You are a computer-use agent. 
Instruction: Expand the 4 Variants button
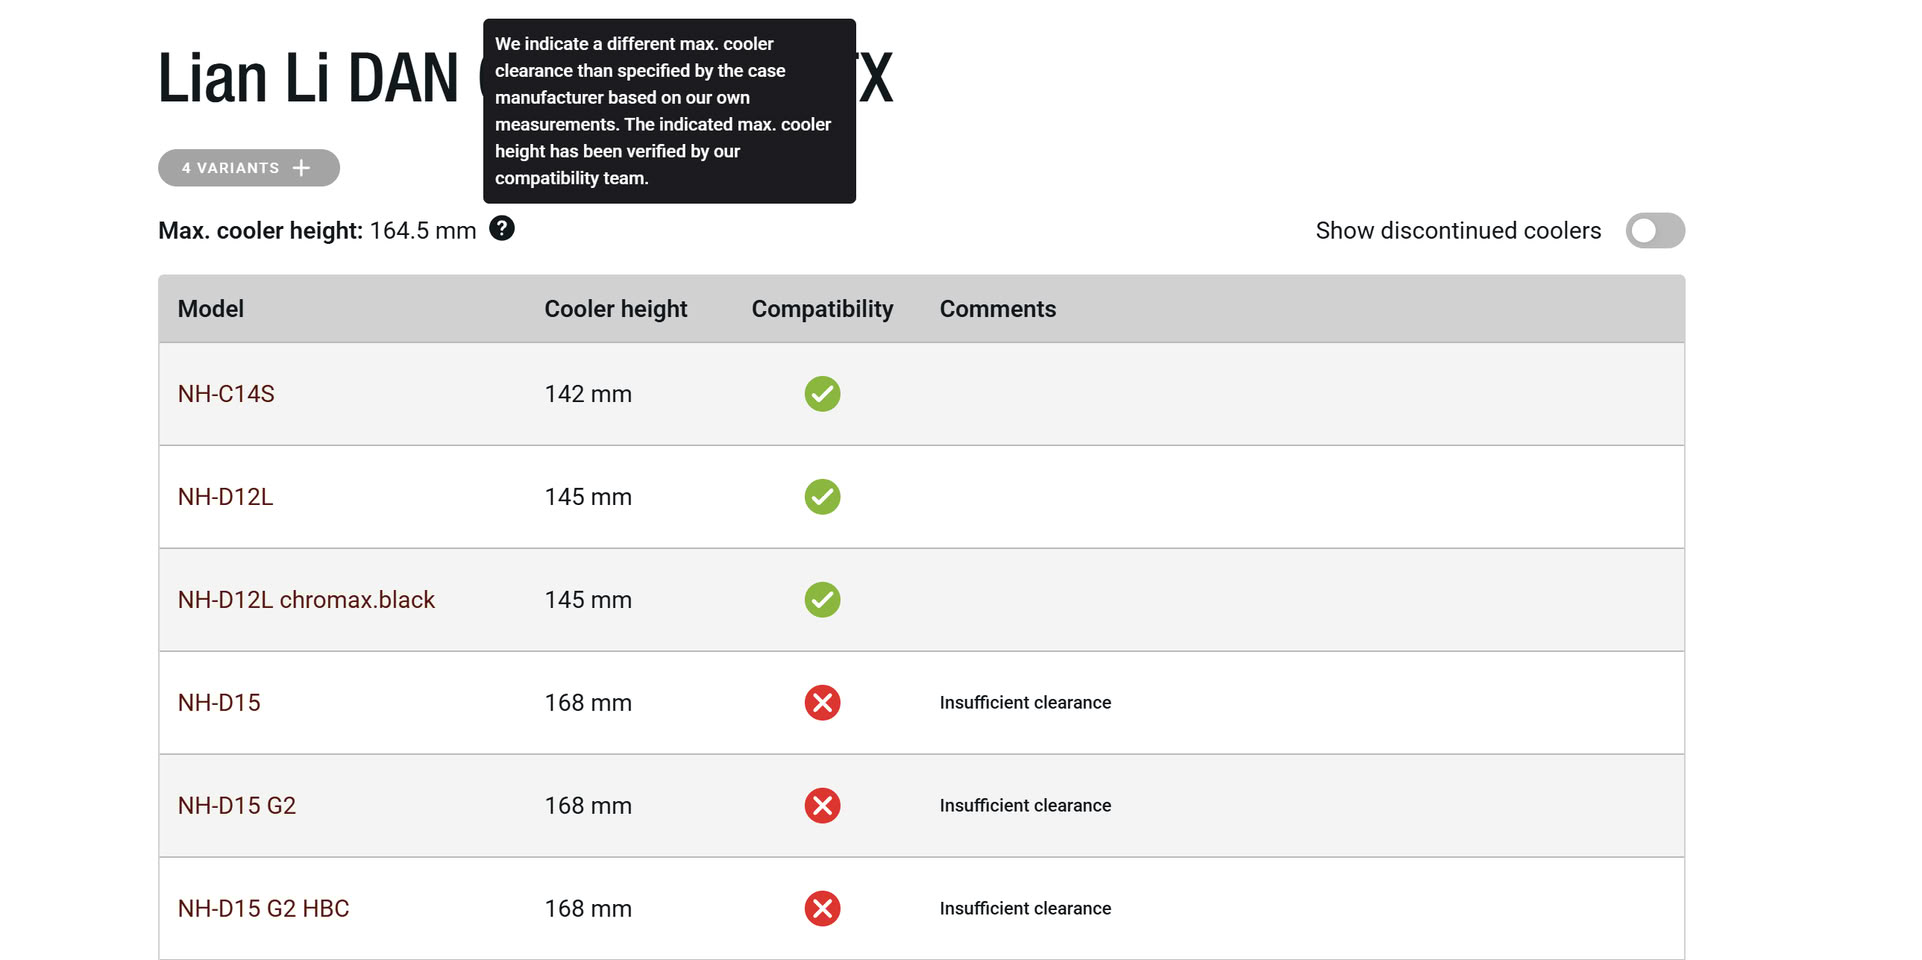(249, 168)
